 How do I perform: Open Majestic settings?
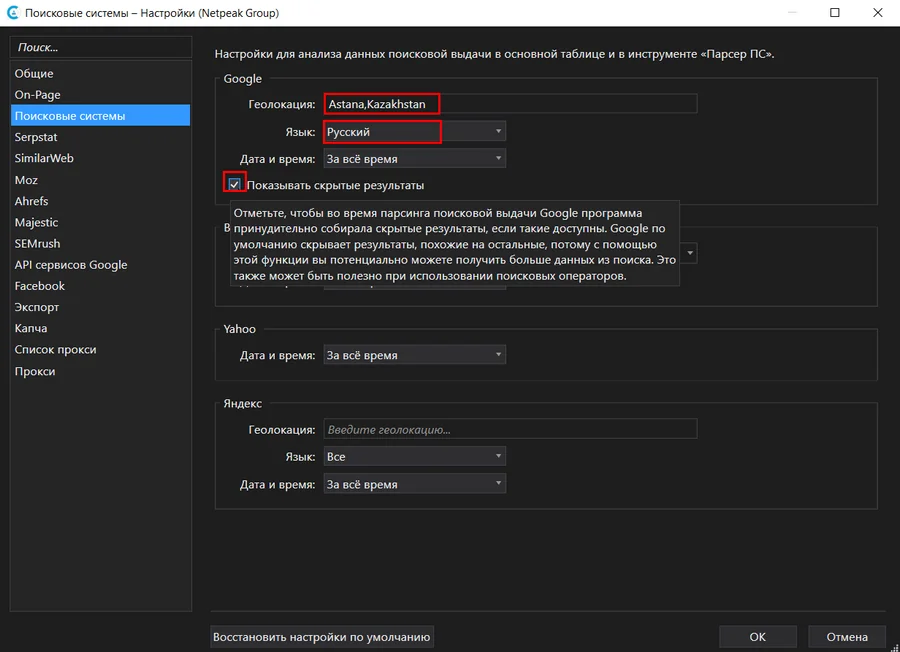coord(100,222)
